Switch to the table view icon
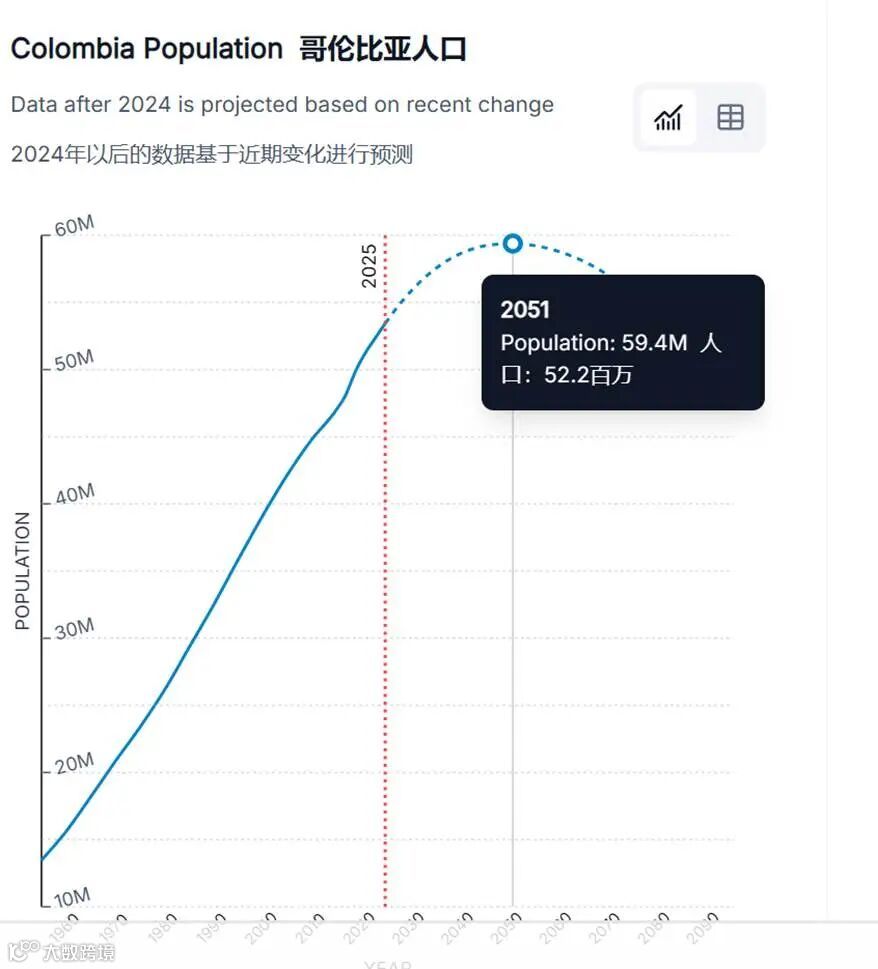Viewport: 878px width, 969px height. (x=730, y=118)
